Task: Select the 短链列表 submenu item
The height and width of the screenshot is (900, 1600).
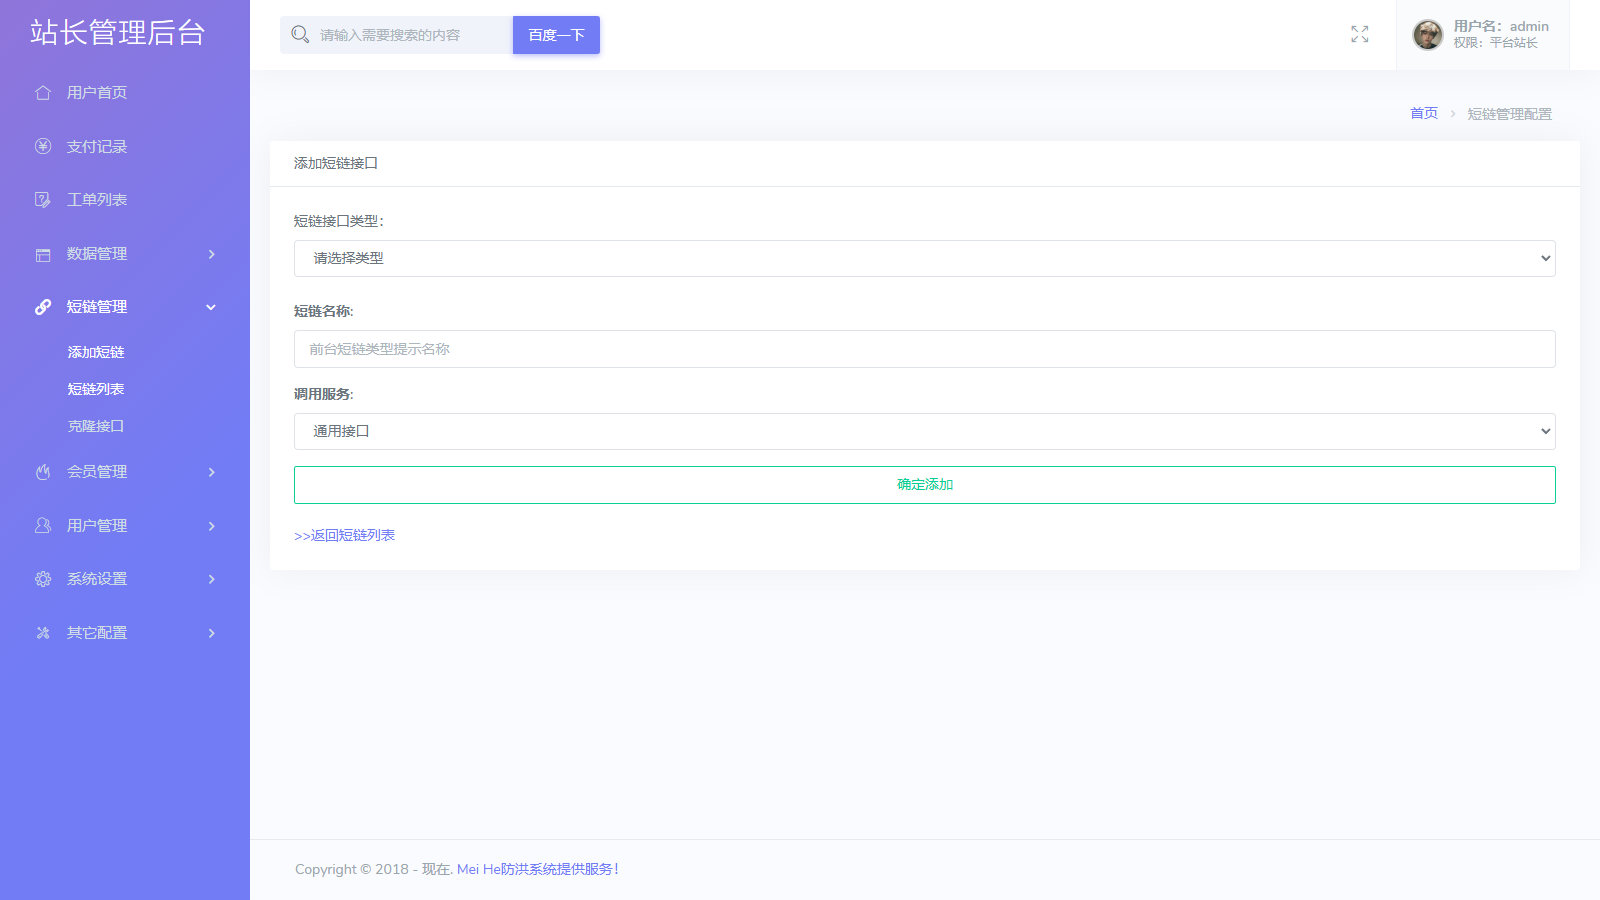Action: pyautogui.click(x=96, y=389)
